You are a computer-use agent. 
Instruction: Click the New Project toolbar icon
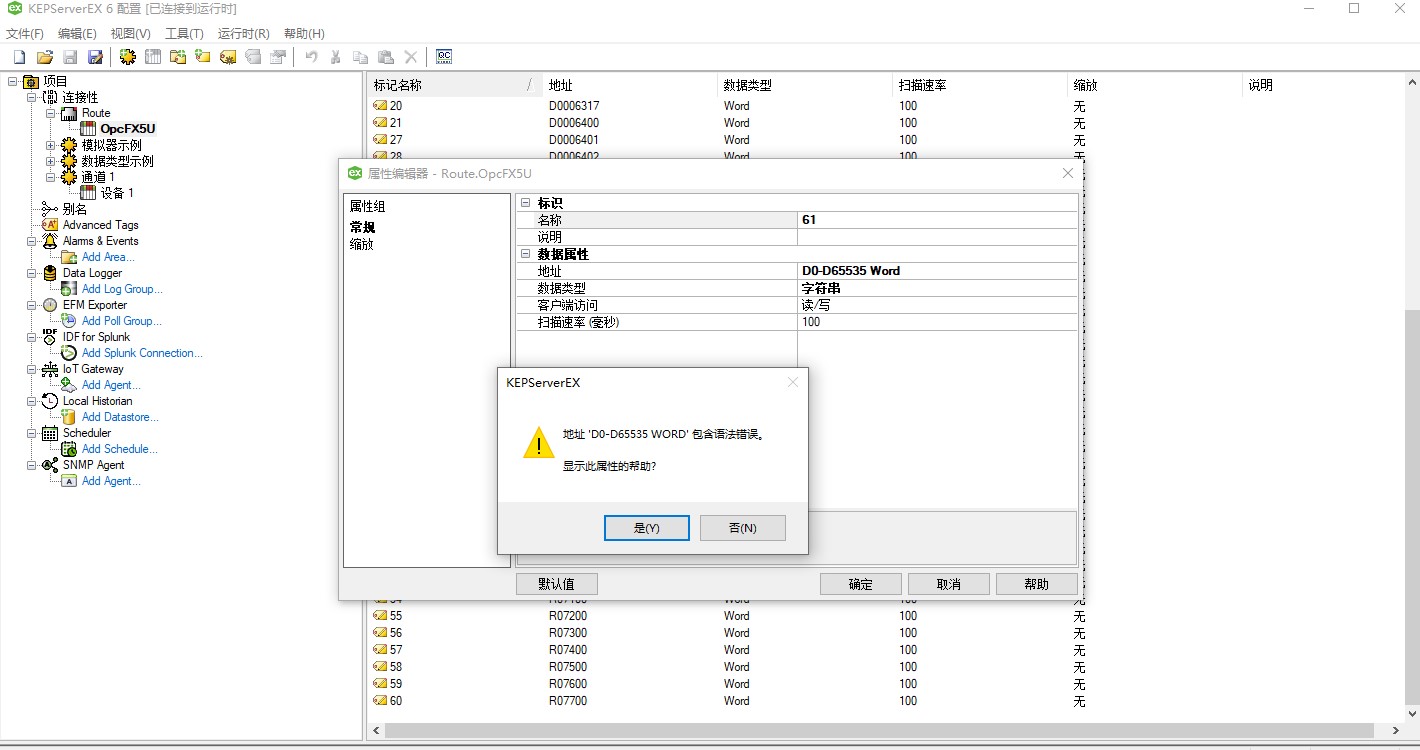[19, 57]
